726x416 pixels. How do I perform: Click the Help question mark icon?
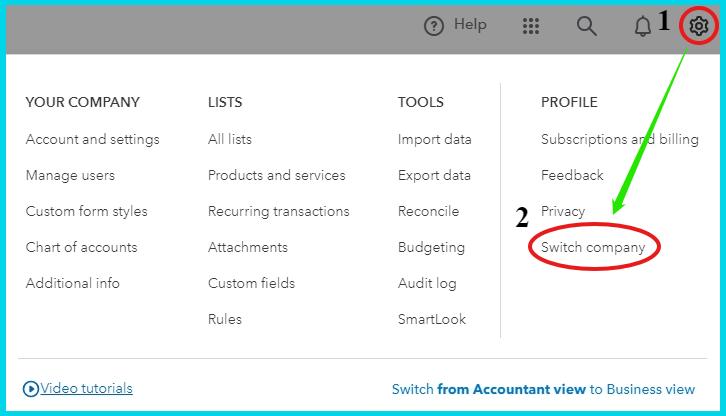pyautogui.click(x=434, y=26)
